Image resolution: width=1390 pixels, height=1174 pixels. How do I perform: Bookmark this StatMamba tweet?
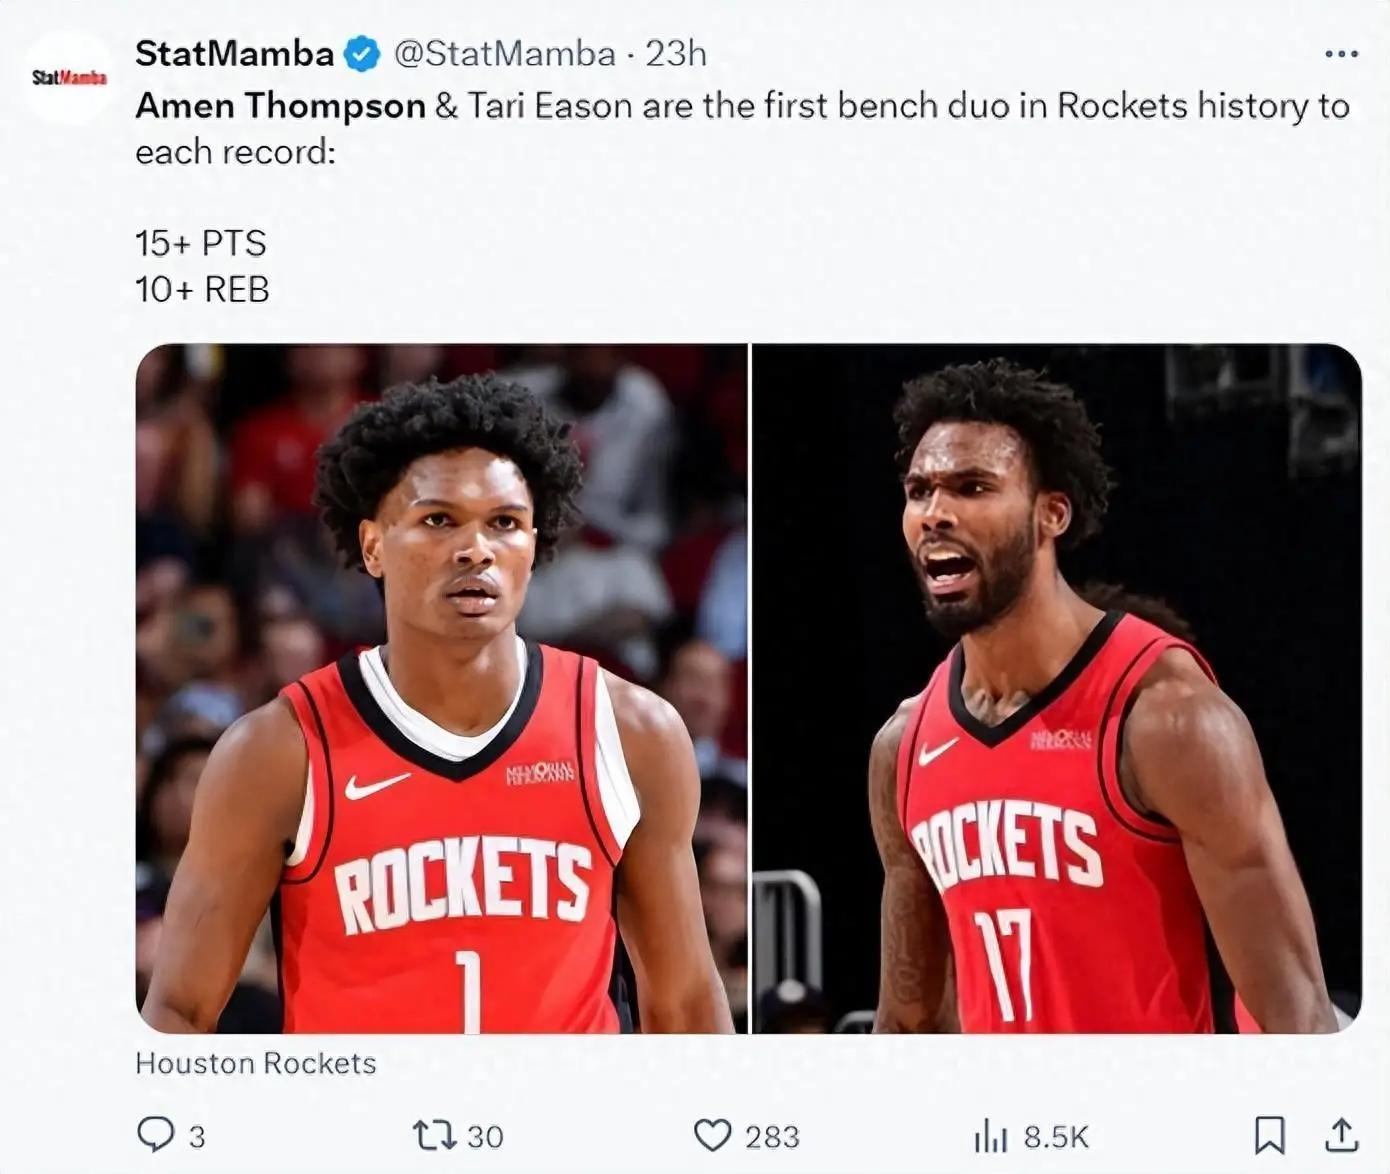[x=1269, y=1135]
